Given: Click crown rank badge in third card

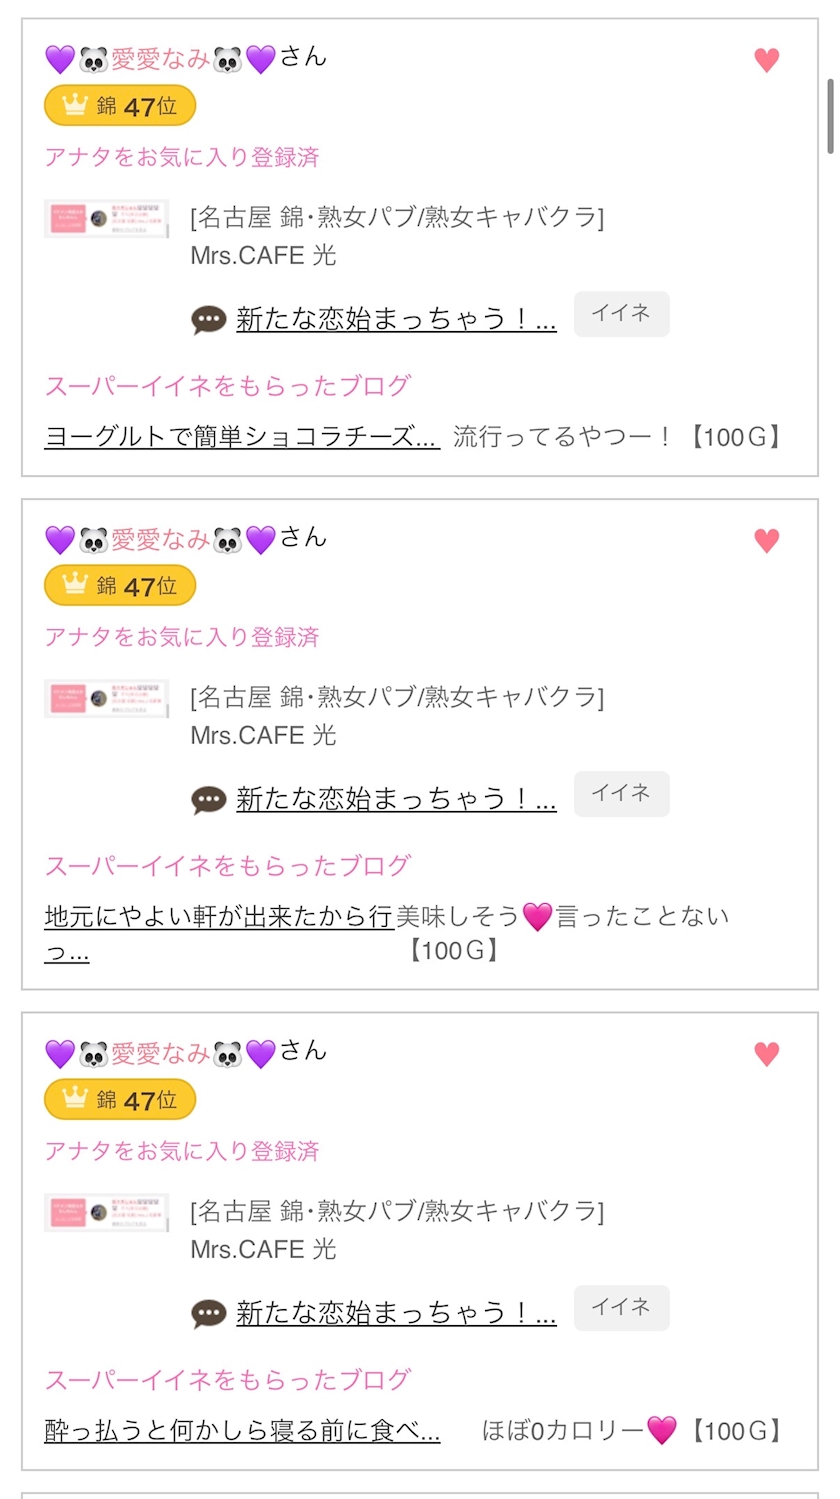Looking at the screenshot, I should point(120,1100).
